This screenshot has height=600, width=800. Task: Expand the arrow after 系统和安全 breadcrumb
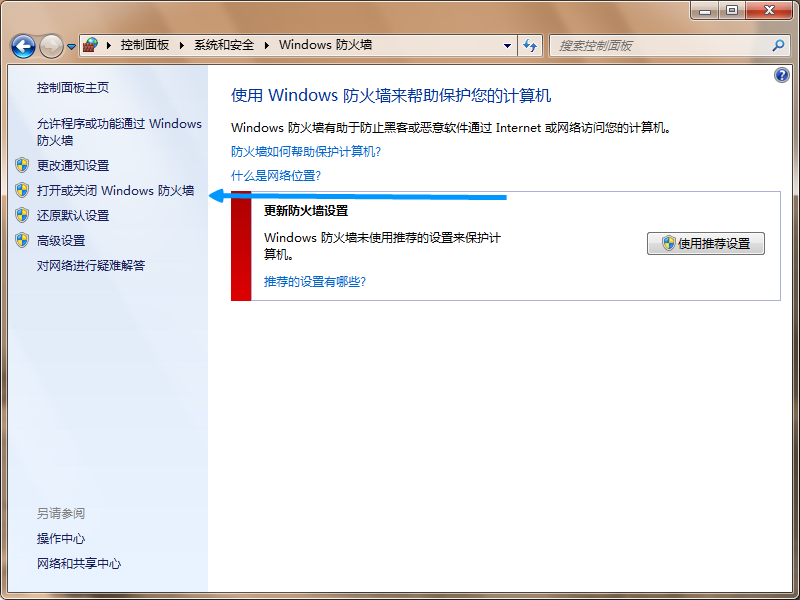pos(266,45)
